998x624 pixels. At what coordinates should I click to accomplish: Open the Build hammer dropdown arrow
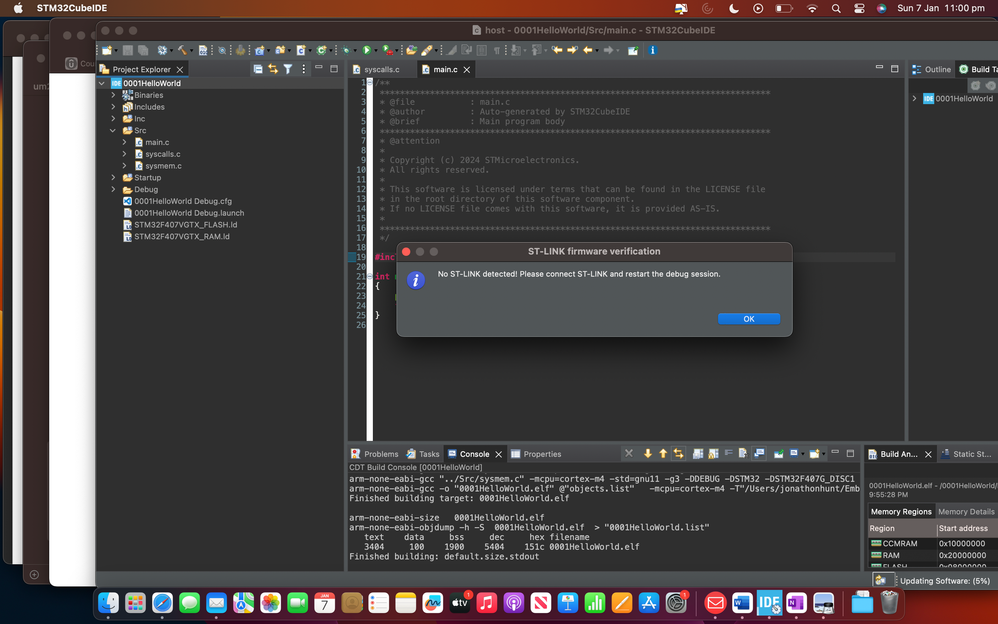[x=192, y=51]
